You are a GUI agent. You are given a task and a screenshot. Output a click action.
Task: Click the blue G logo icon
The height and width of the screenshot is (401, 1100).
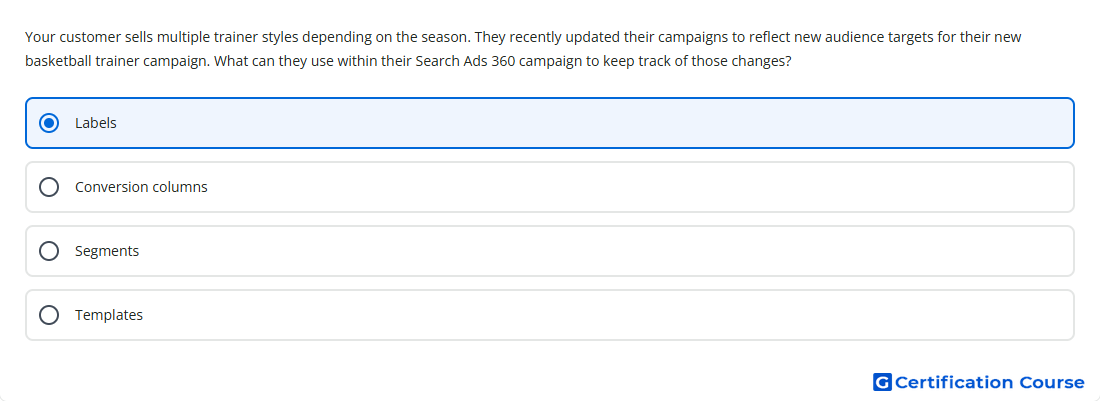pyautogui.click(x=882, y=382)
